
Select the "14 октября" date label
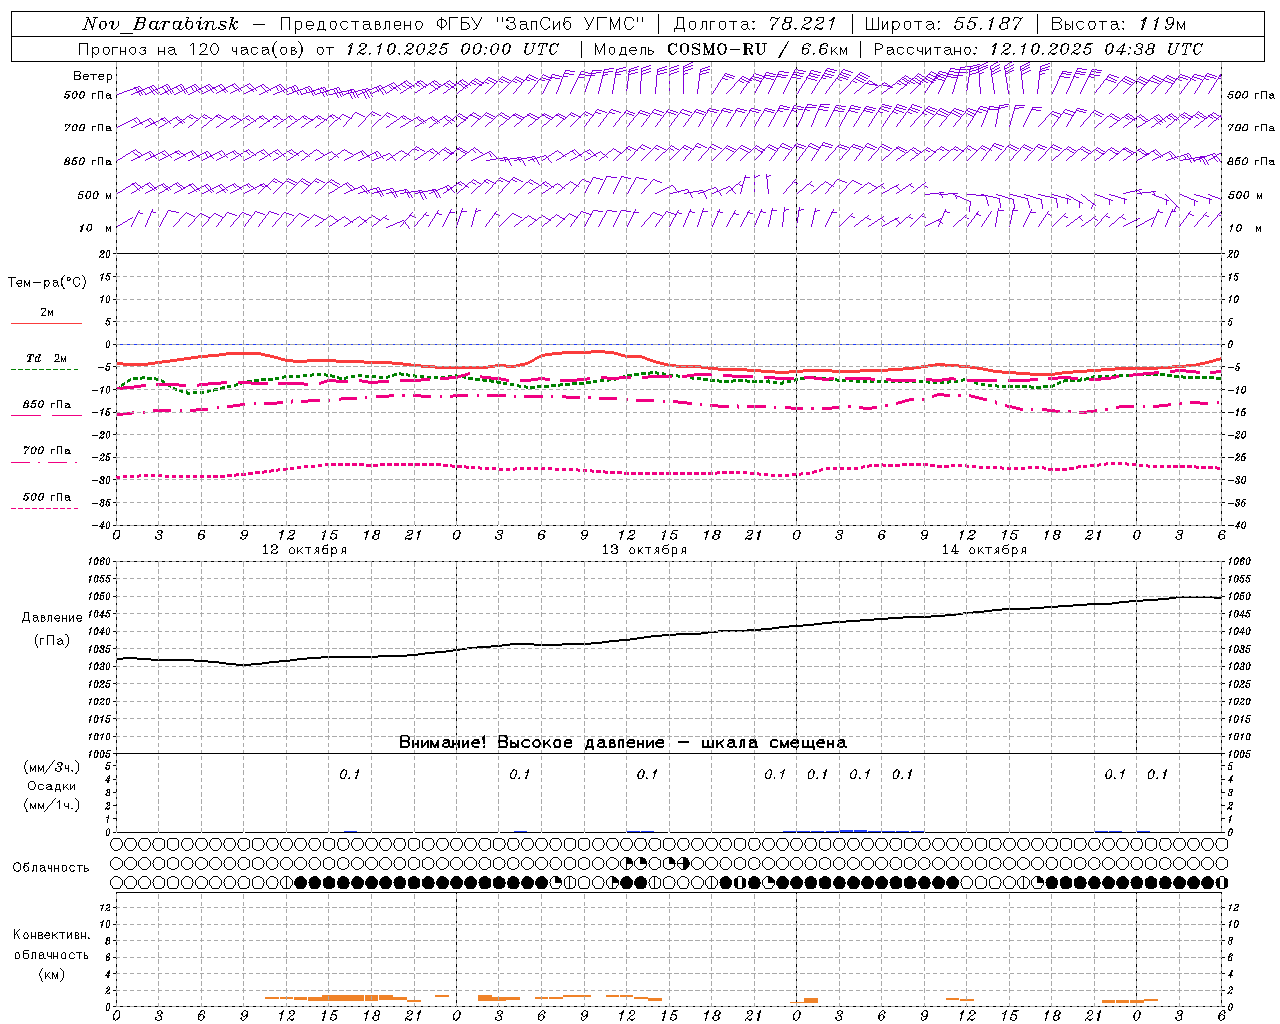pyautogui.click(x=984, y=550)
